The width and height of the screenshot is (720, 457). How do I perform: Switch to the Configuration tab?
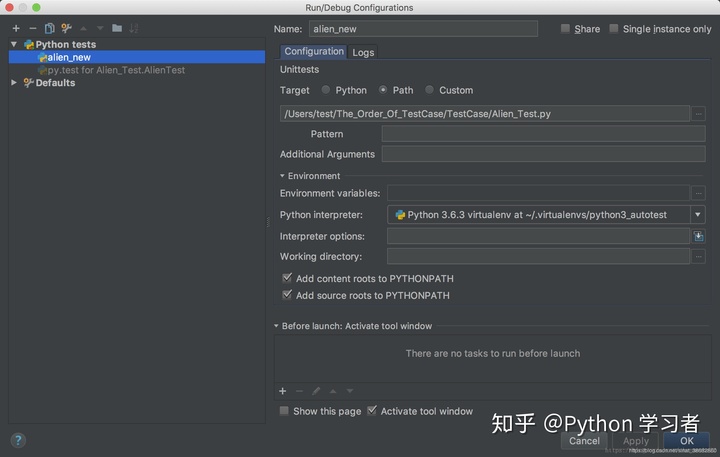314,51
